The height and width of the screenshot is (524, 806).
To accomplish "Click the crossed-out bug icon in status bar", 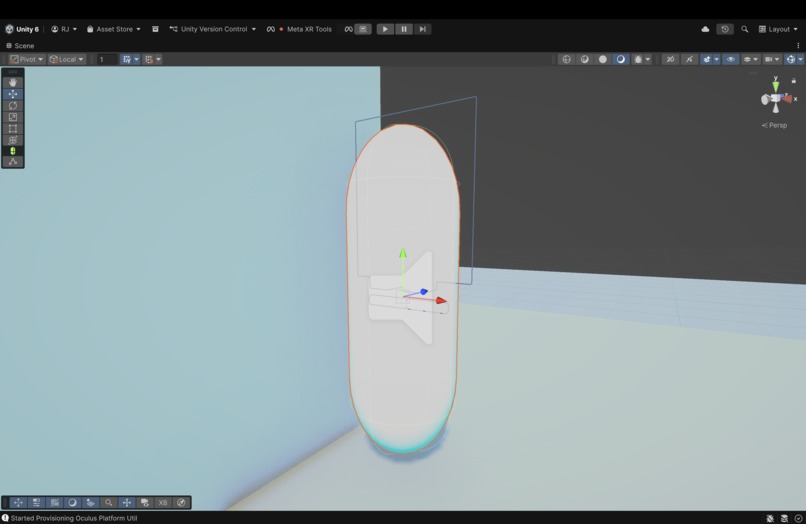I will [770, 518].
